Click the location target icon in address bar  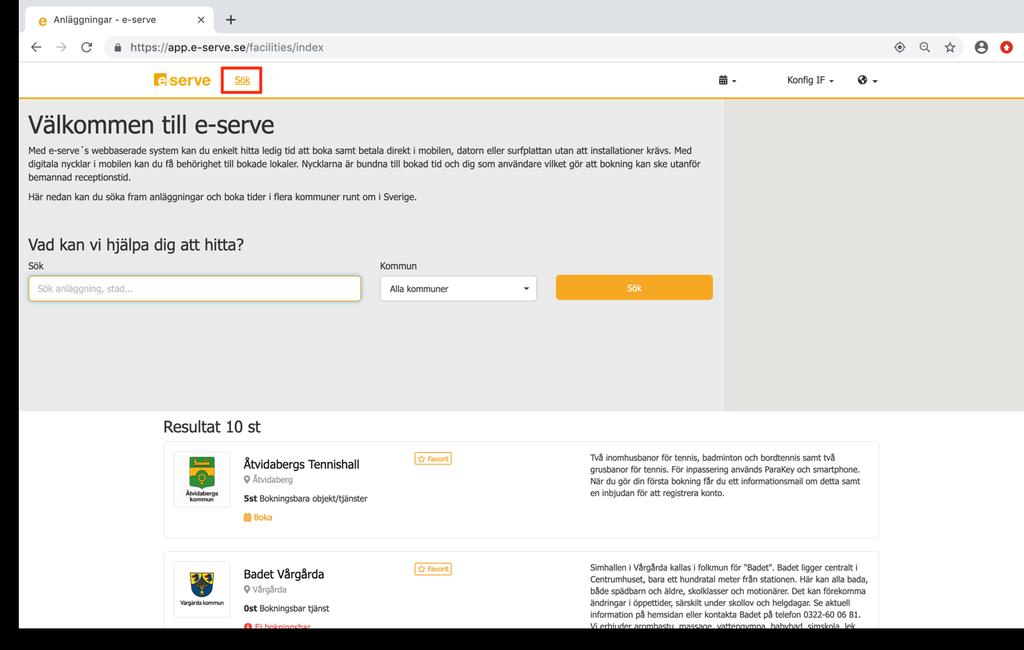(899, 47)
